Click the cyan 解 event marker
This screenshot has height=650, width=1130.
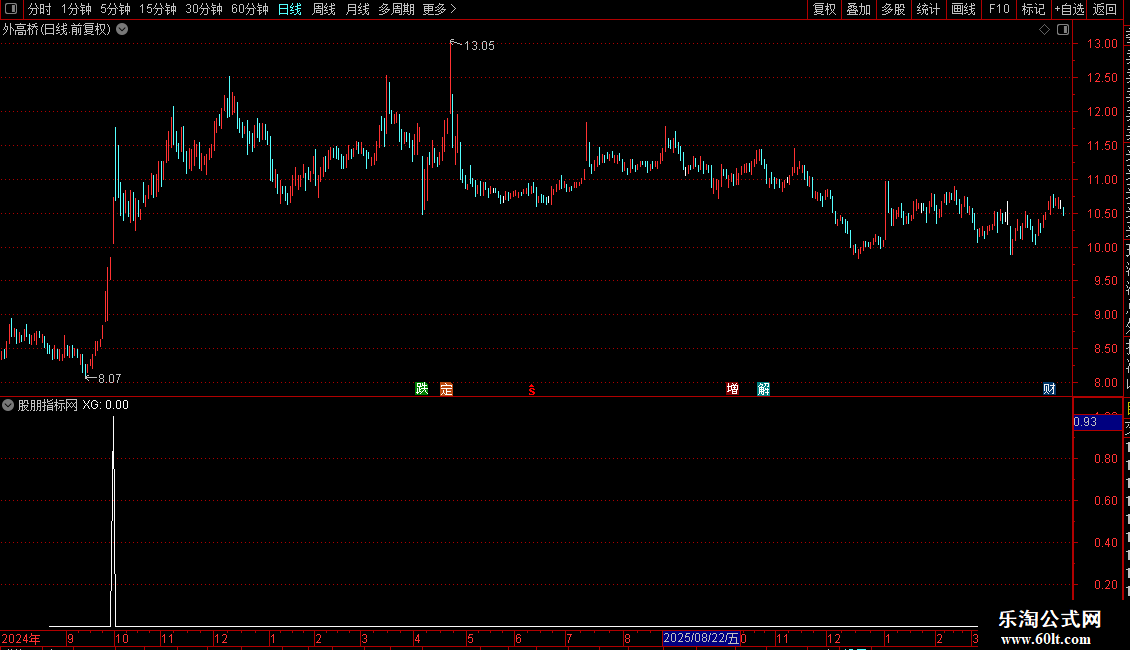[x=764, y=389]
